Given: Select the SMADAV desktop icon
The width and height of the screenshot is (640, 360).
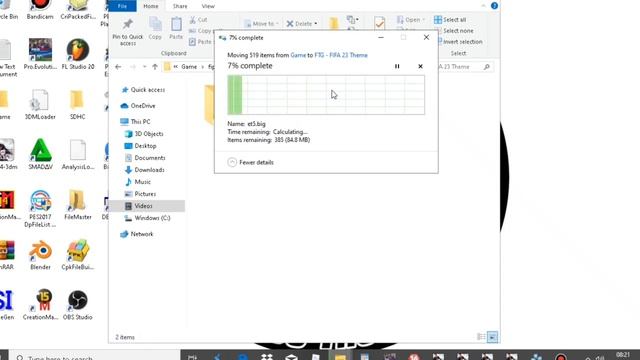Looking at the screenshot, I should coord(40,154).
